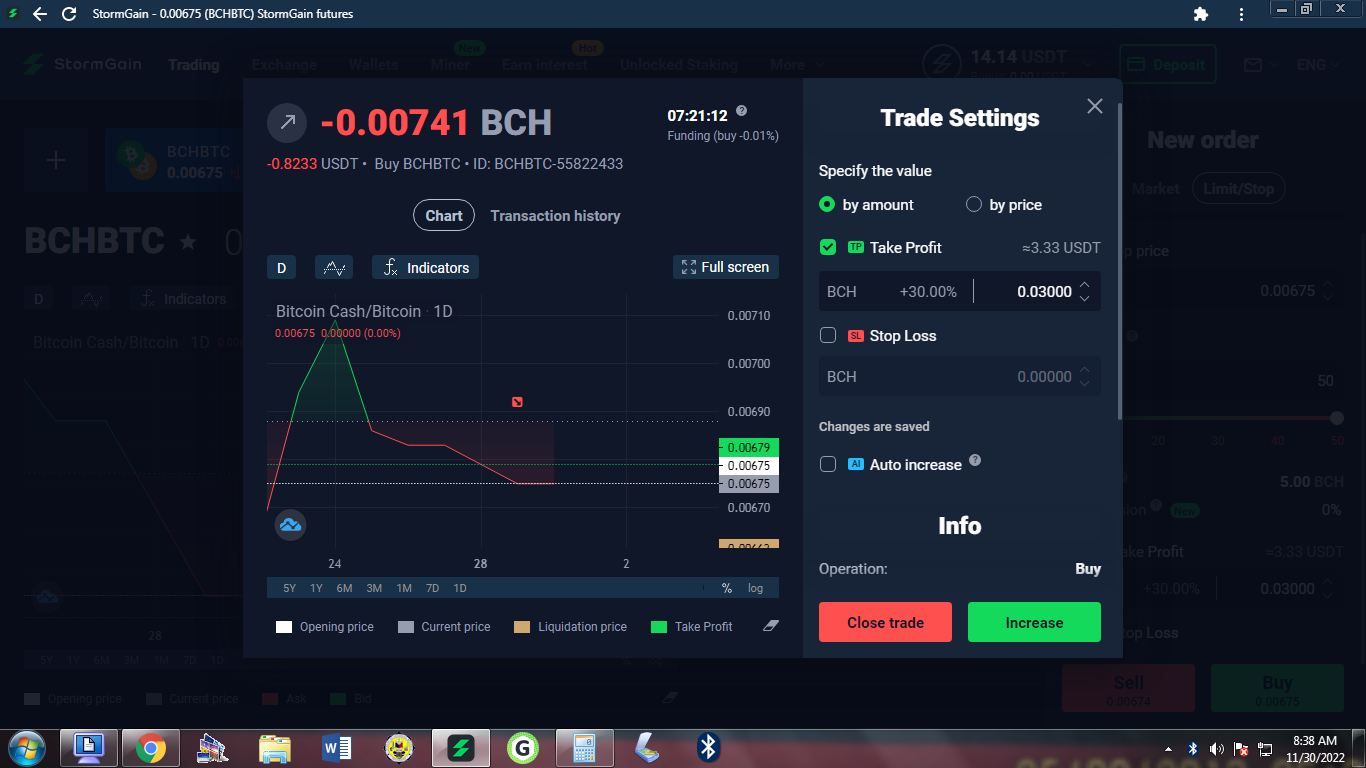Switch to the Transaction history tab
1366x768 pixels.
click(555, 216)
